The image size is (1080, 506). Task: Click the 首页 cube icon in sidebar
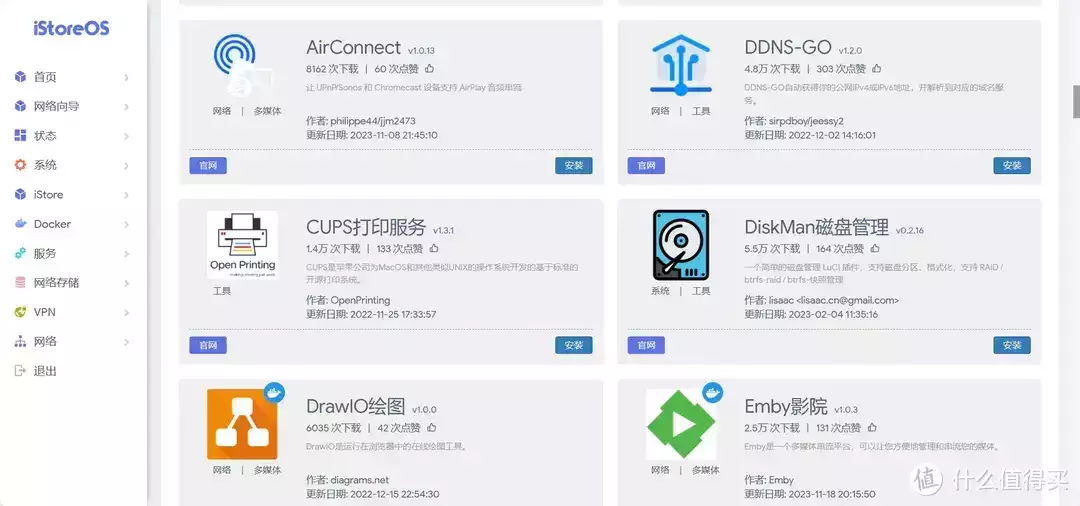click(x=20, y=77)
